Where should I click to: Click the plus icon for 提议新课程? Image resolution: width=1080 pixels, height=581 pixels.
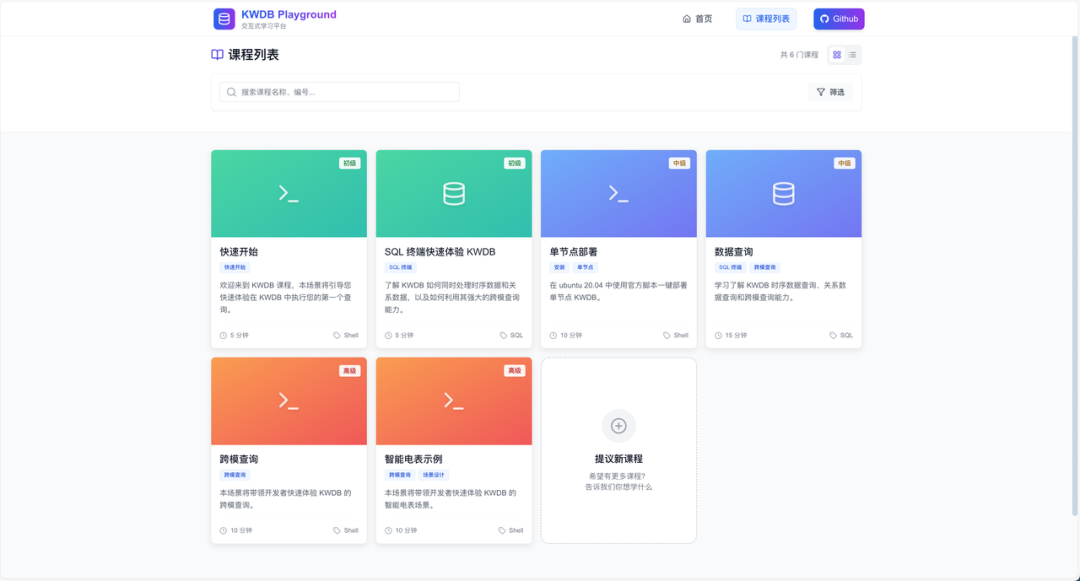[619, 426]
